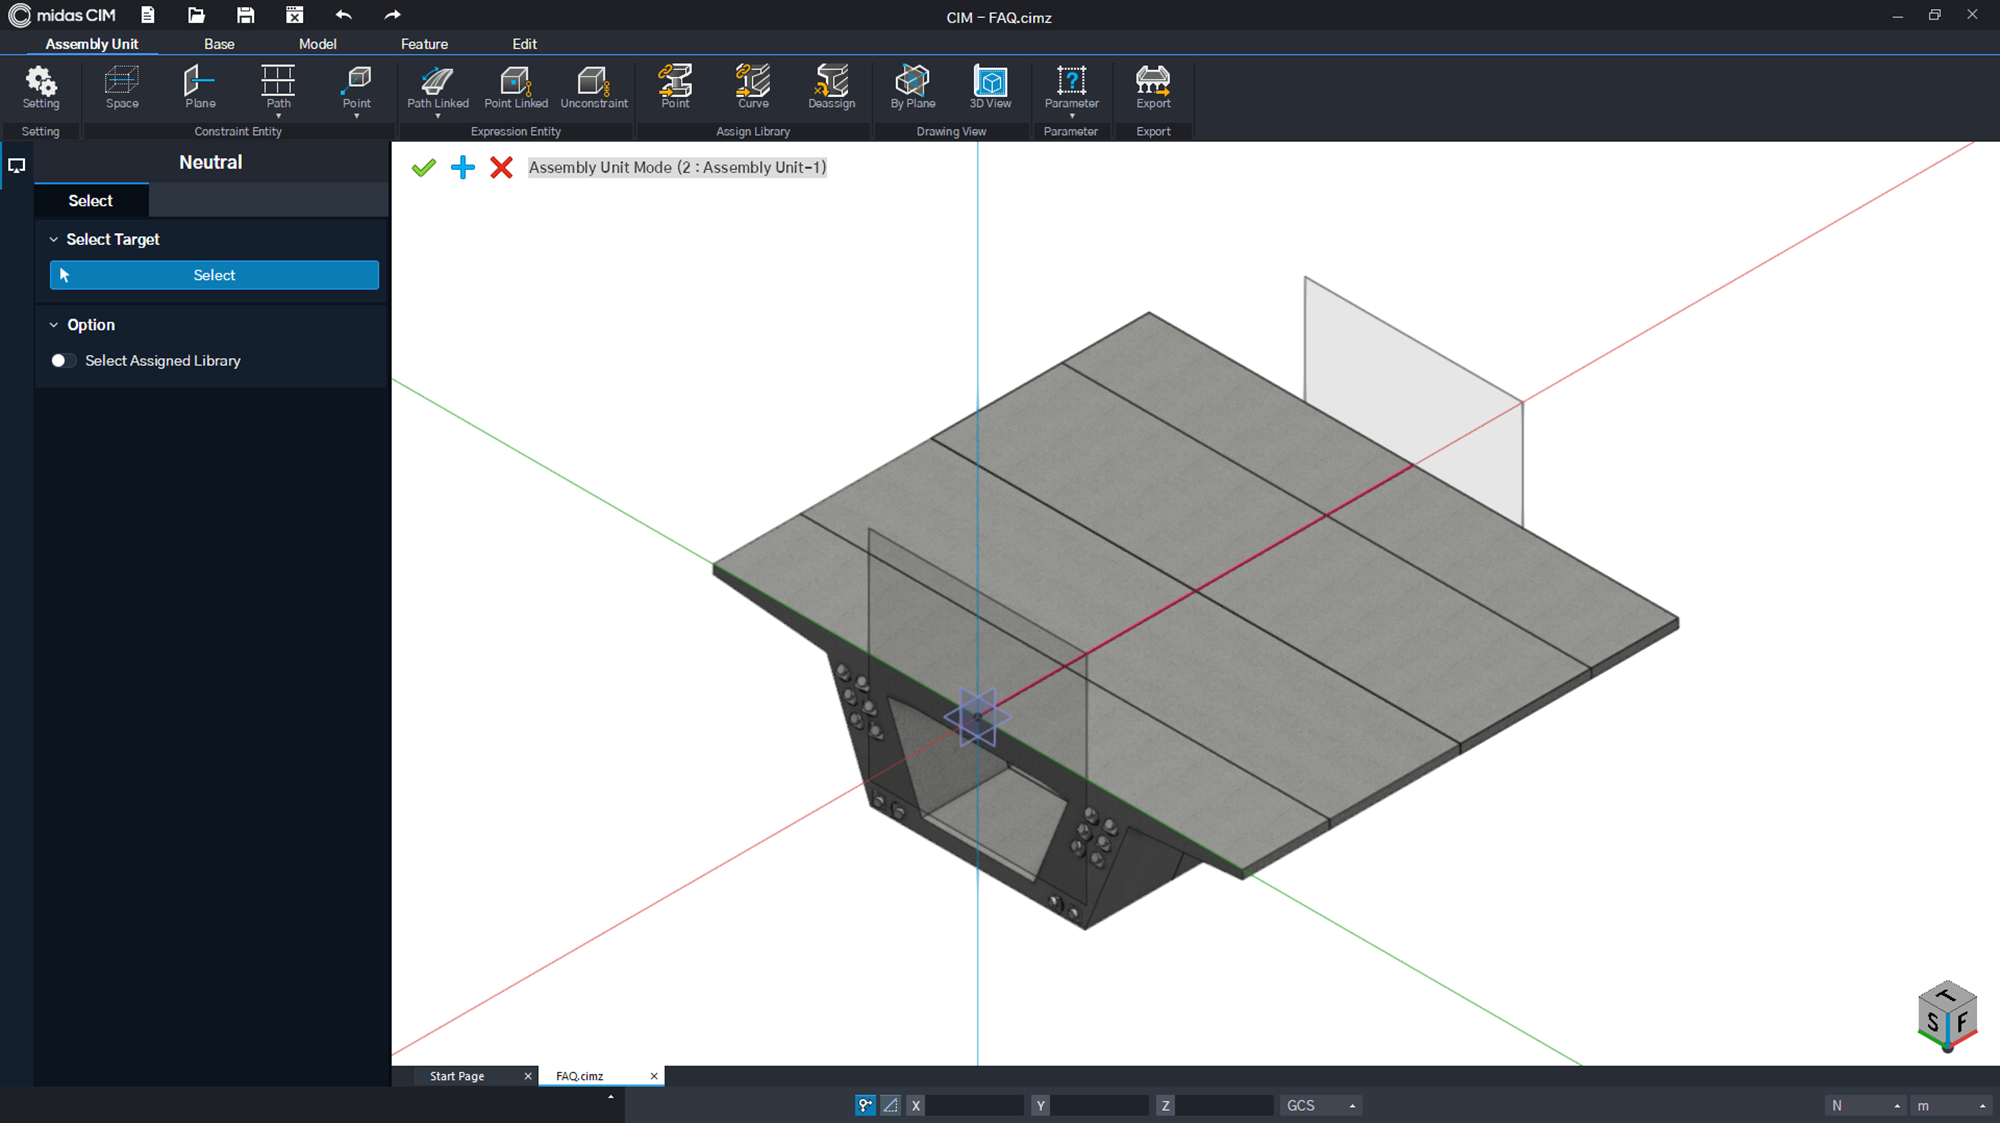2000x1123 pixels.
Task: Open By Plane drawing view
Action: (x=912, y=87)
